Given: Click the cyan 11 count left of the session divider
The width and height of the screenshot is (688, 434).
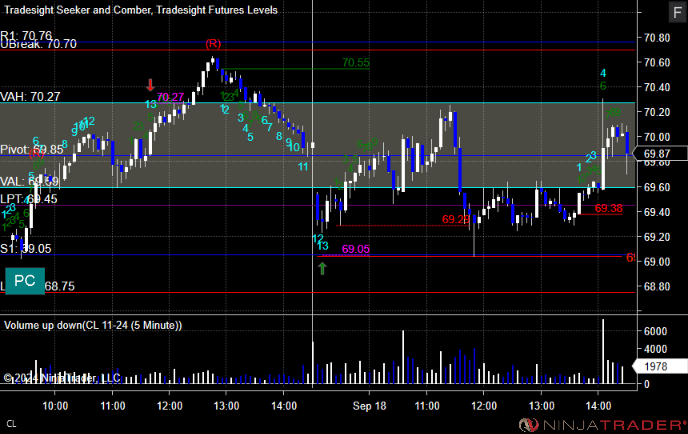Looking at the screenshot, I should pos(303,167).
